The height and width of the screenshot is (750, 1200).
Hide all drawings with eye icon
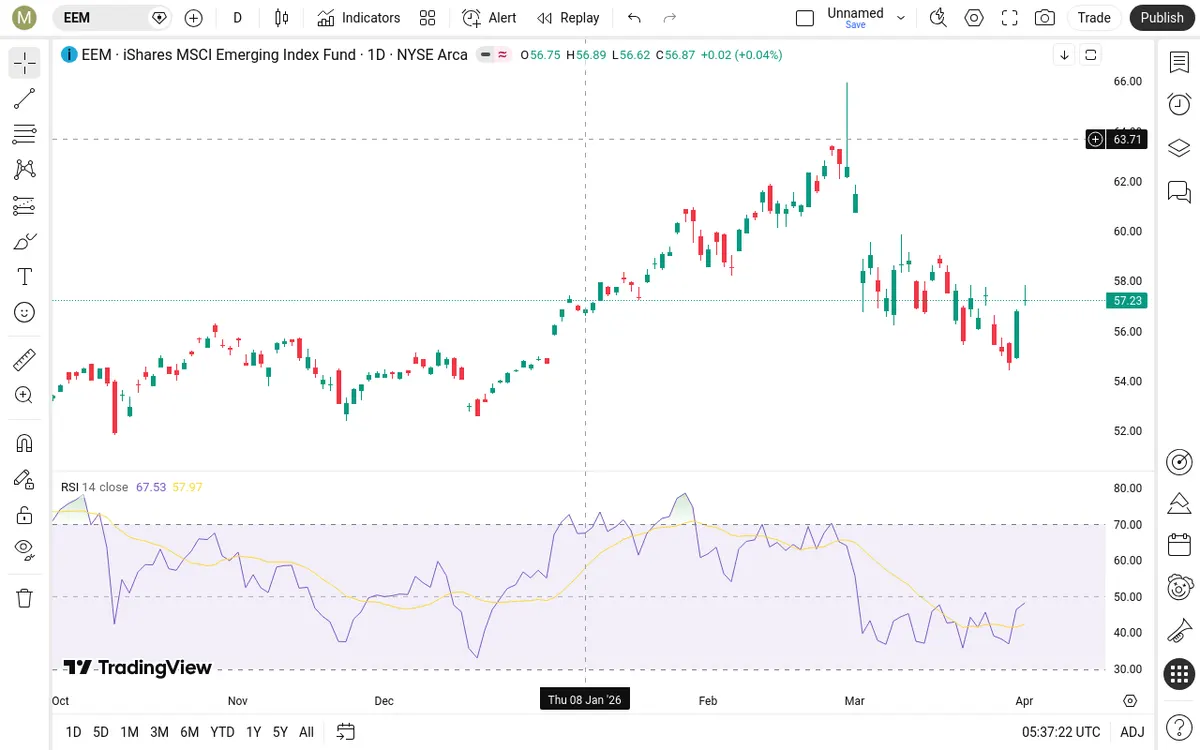pyautogui.click(x=25, y=550)
